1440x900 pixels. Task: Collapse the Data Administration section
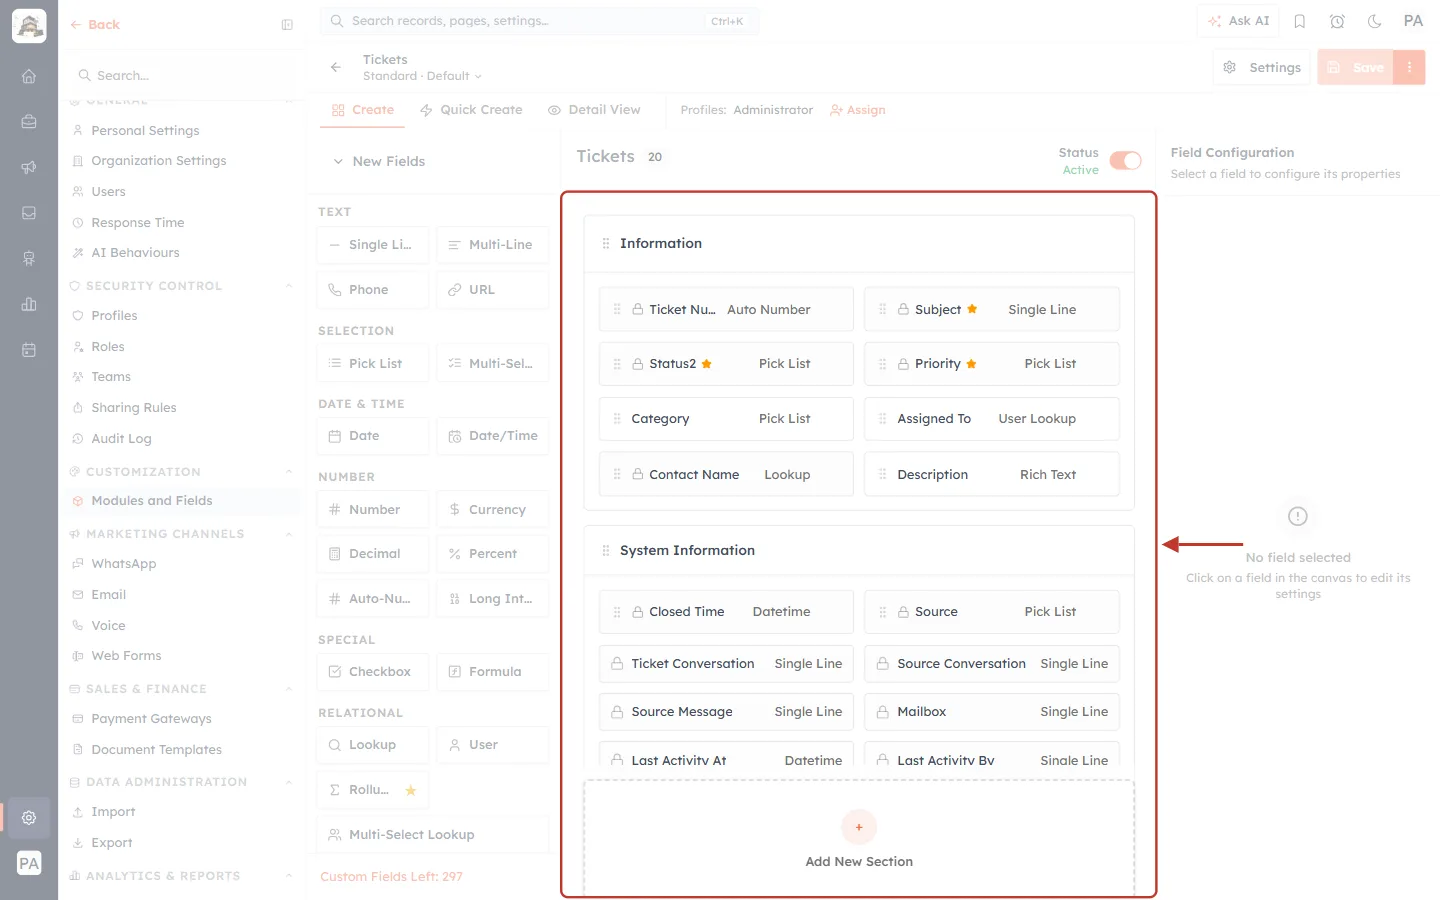pyautogui.click(x=289, y=782)
